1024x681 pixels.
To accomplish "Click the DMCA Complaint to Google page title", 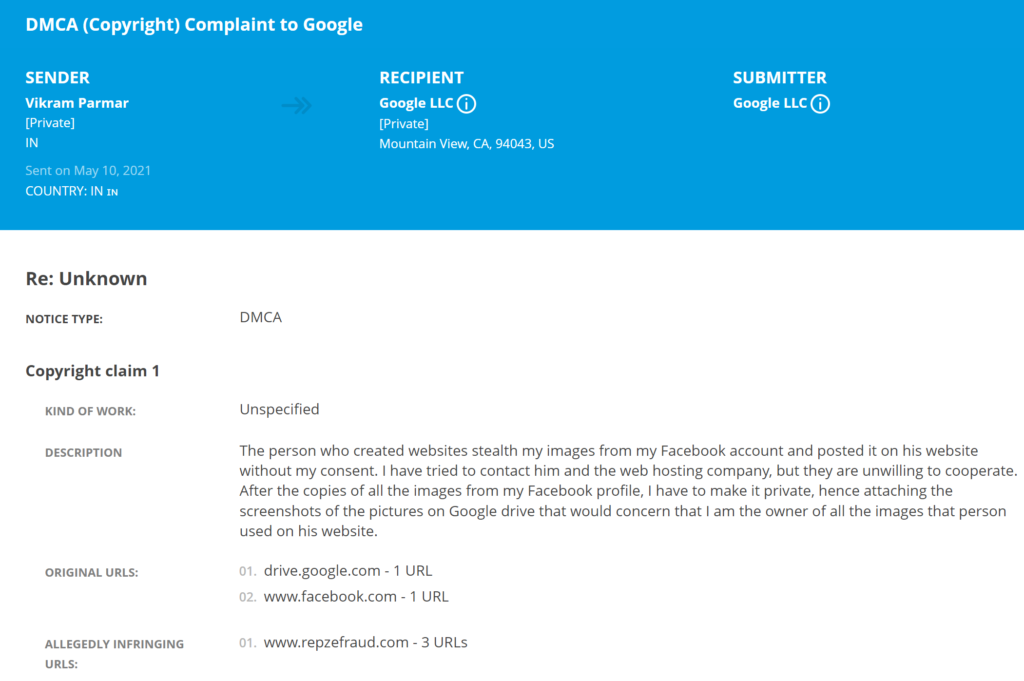I will point(194,25).
